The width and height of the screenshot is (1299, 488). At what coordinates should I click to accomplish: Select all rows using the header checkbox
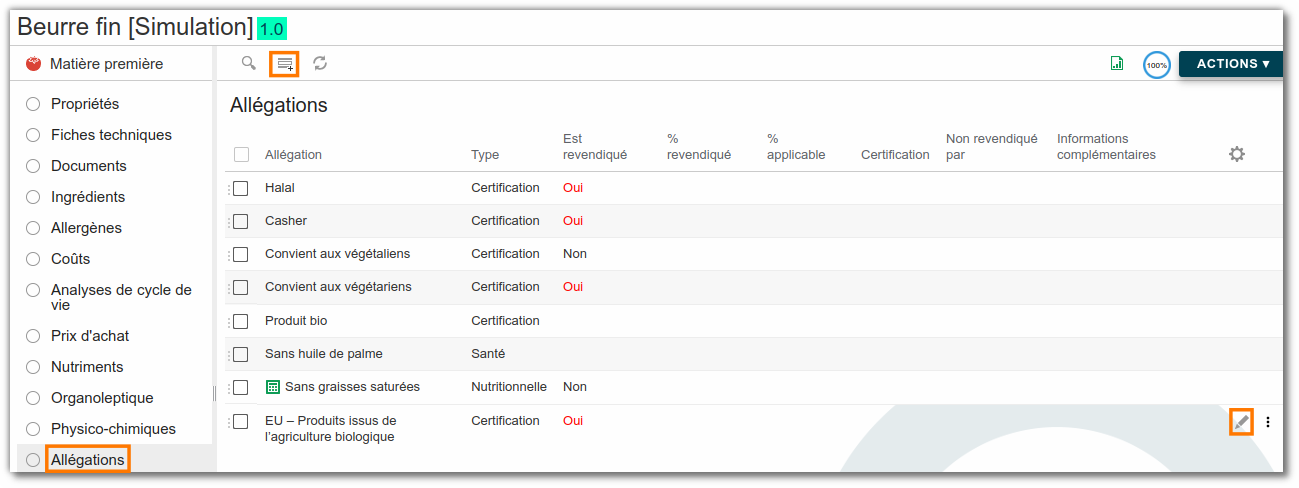[241, 155]
